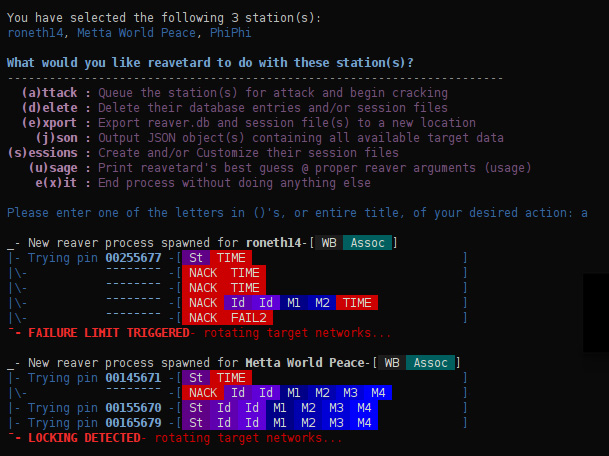Image resolution: width=609 pixels, height=456 pixels.
Task: Select the e(x)it option
Action: (56, 183)
